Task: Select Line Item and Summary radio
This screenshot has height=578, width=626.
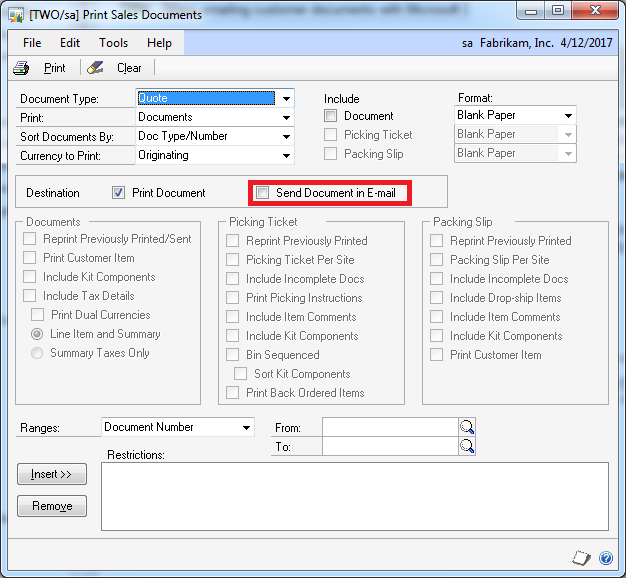Action: 37,334
